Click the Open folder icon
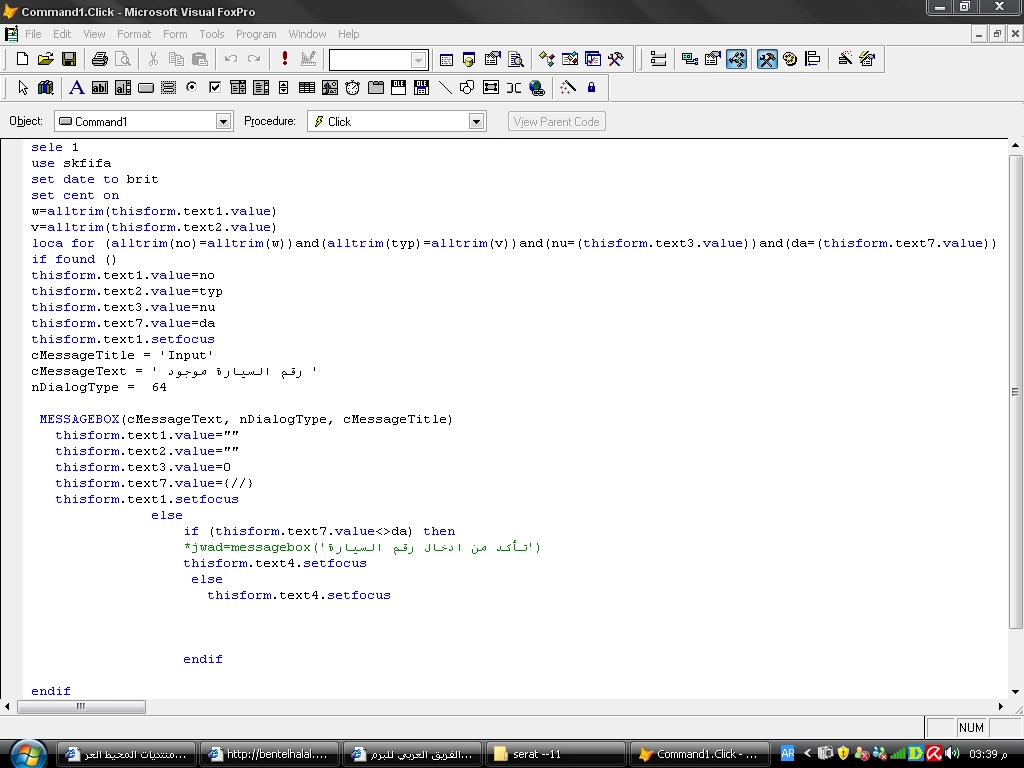The width and height of the screenshot is (1024, 768). coord(45,59)
